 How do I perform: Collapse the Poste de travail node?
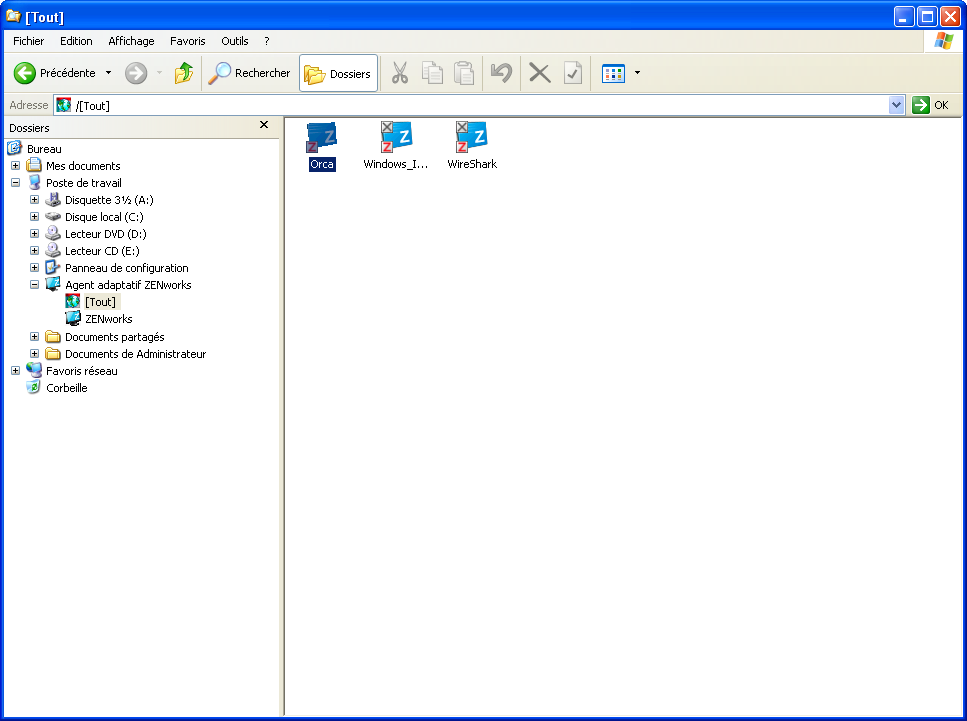coord(14,182)
